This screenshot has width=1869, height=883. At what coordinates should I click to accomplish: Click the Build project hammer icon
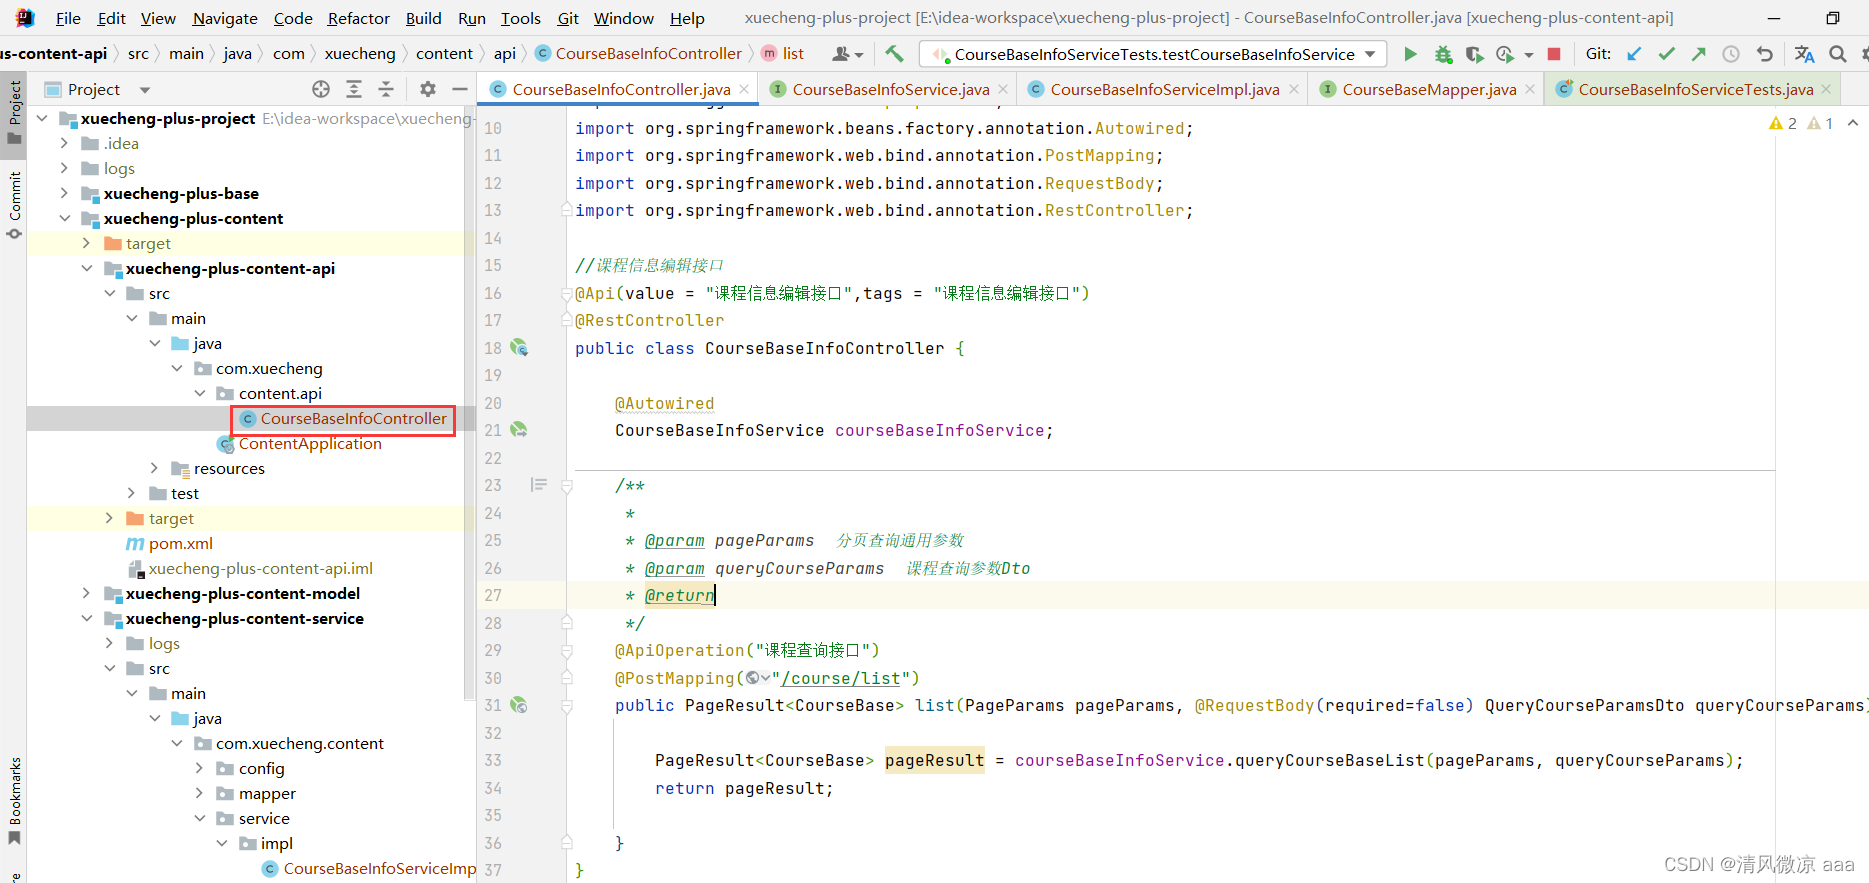pos(894,54)
